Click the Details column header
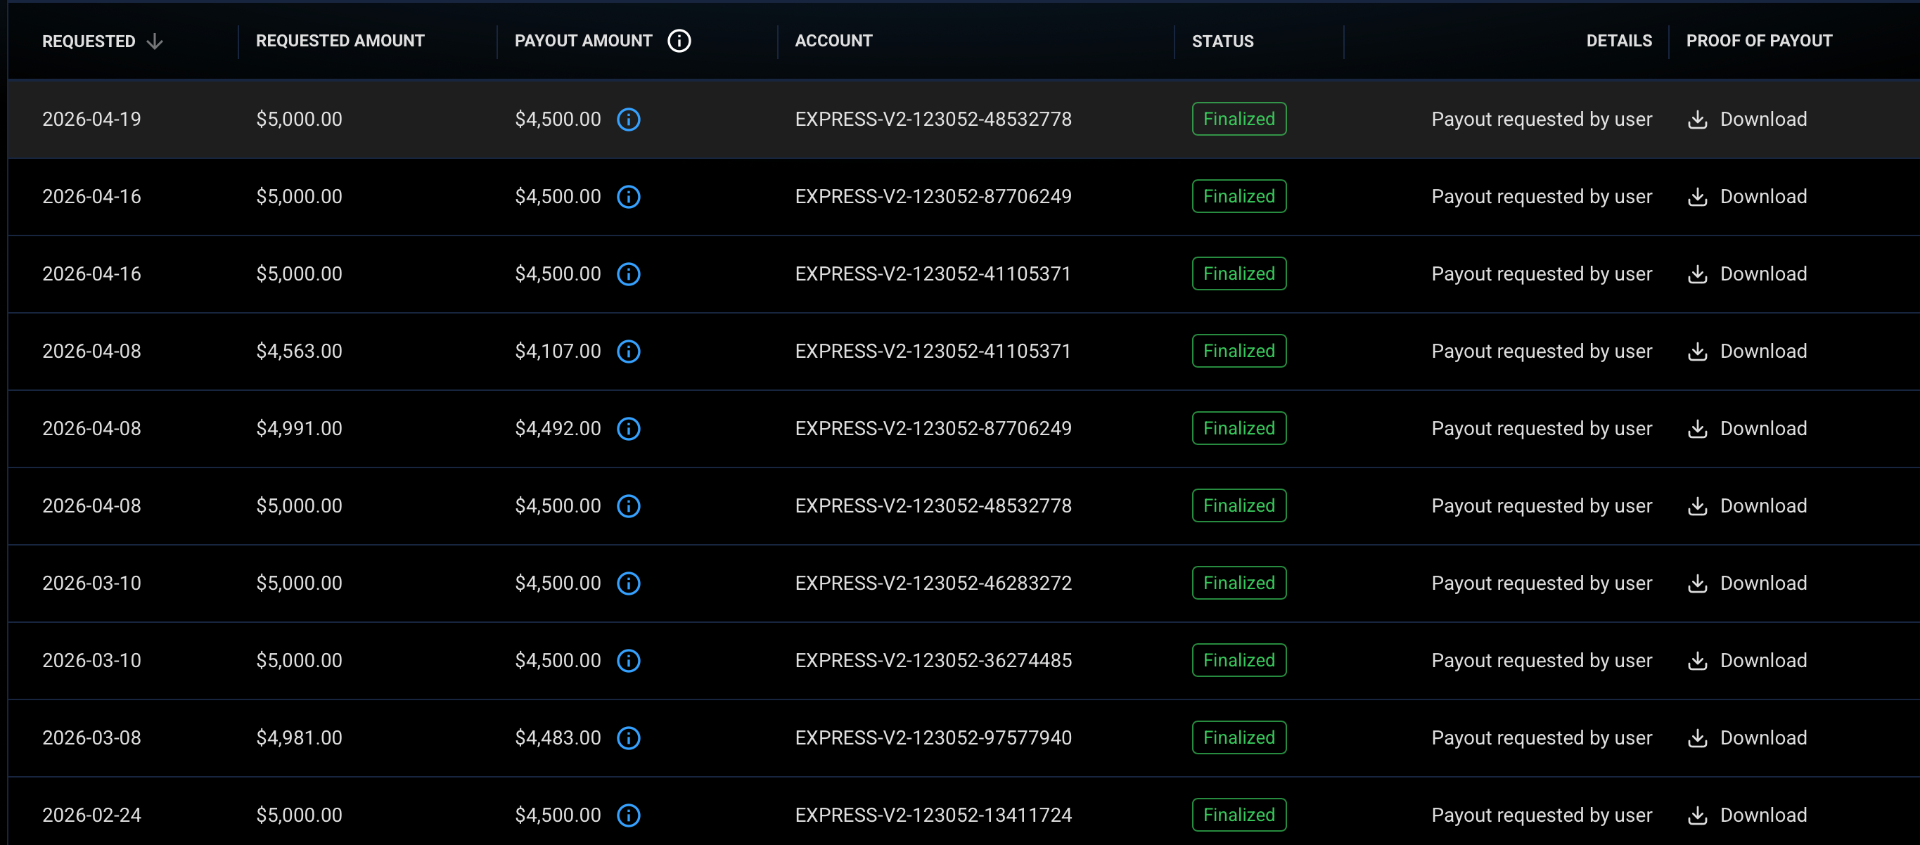 tap(1619, 41)
